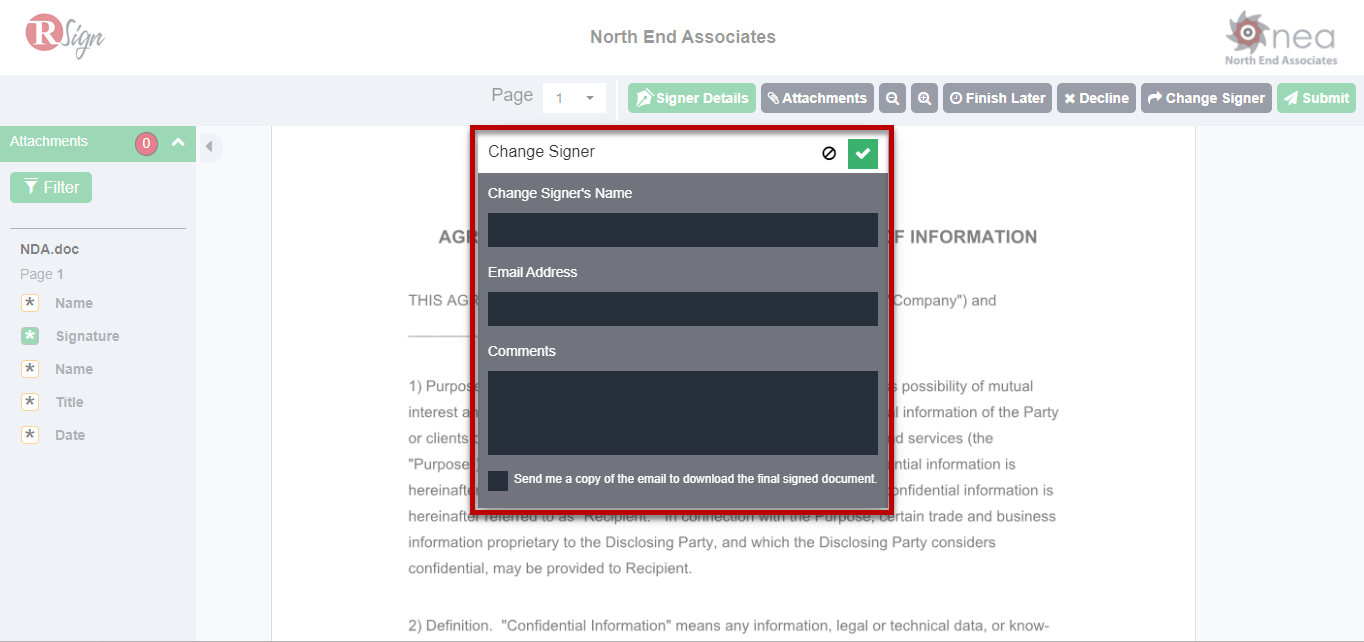Open Attachments from the toolbar
This screenshot has height=642, width=1364.
pyautogui.click(x=817, y=98)
